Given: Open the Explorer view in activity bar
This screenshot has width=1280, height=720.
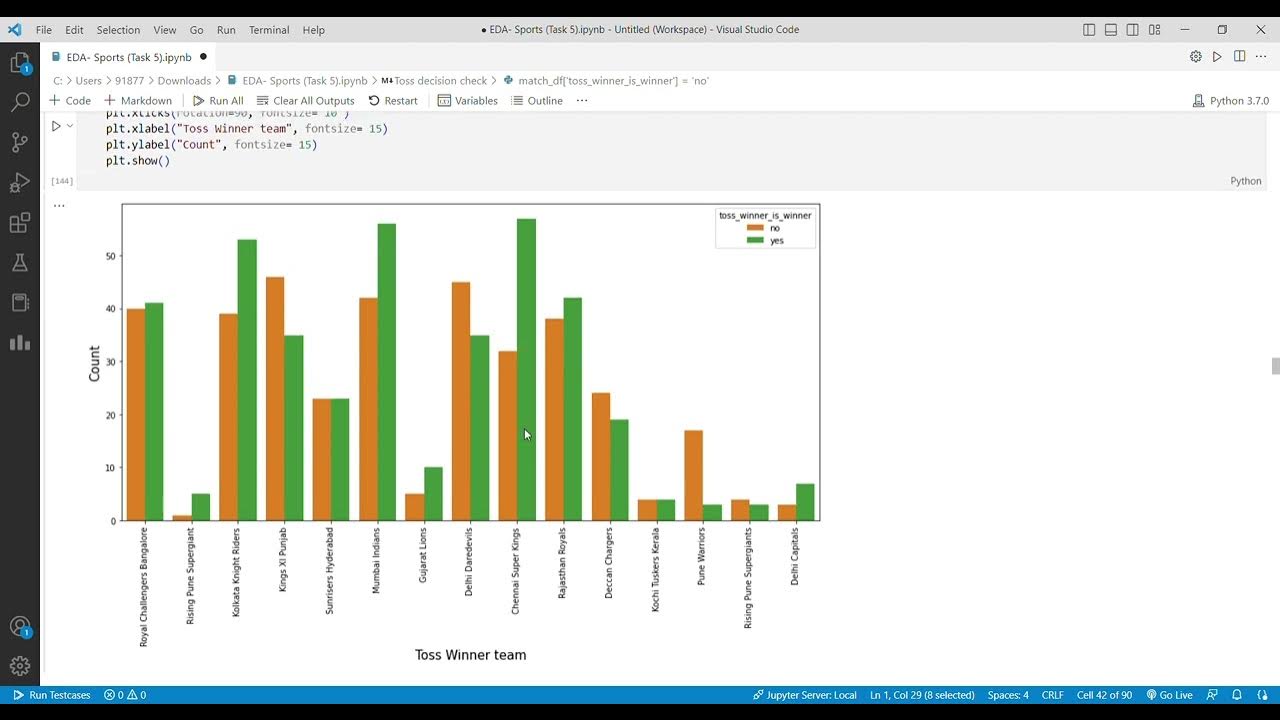Looking at the screenshot, I should (x=20, y=64).
